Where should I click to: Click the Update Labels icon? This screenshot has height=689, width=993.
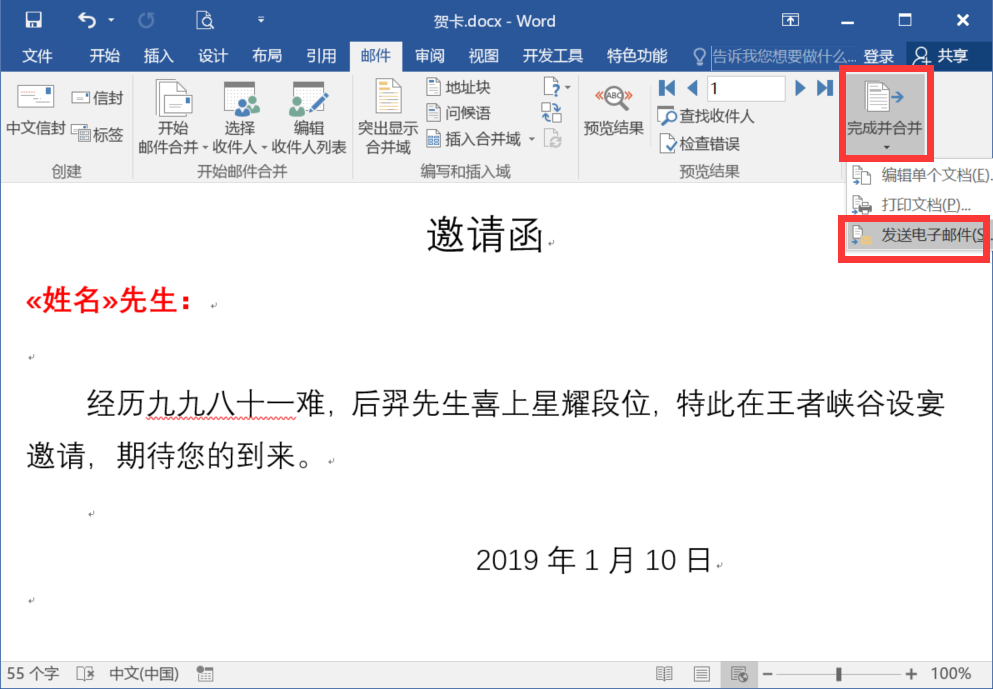click(x=552, y=139)
